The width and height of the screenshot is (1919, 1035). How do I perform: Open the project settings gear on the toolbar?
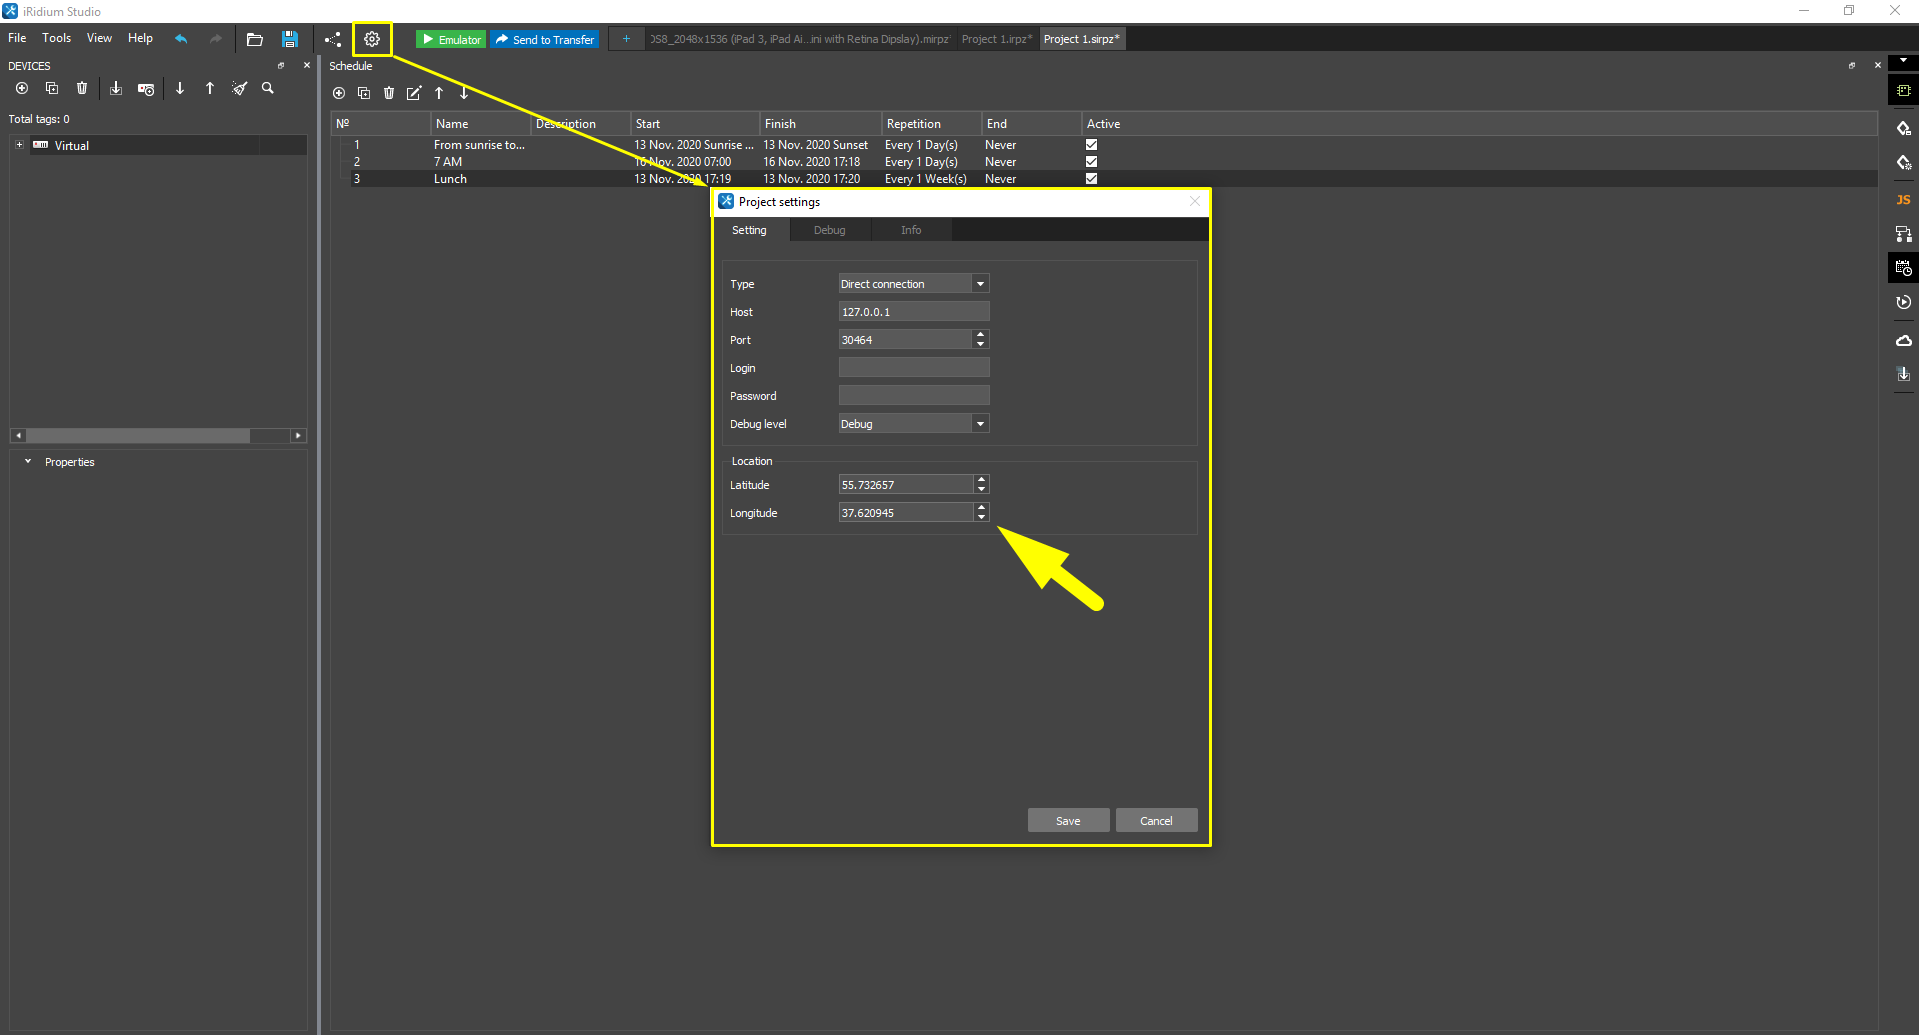point(372,39)
